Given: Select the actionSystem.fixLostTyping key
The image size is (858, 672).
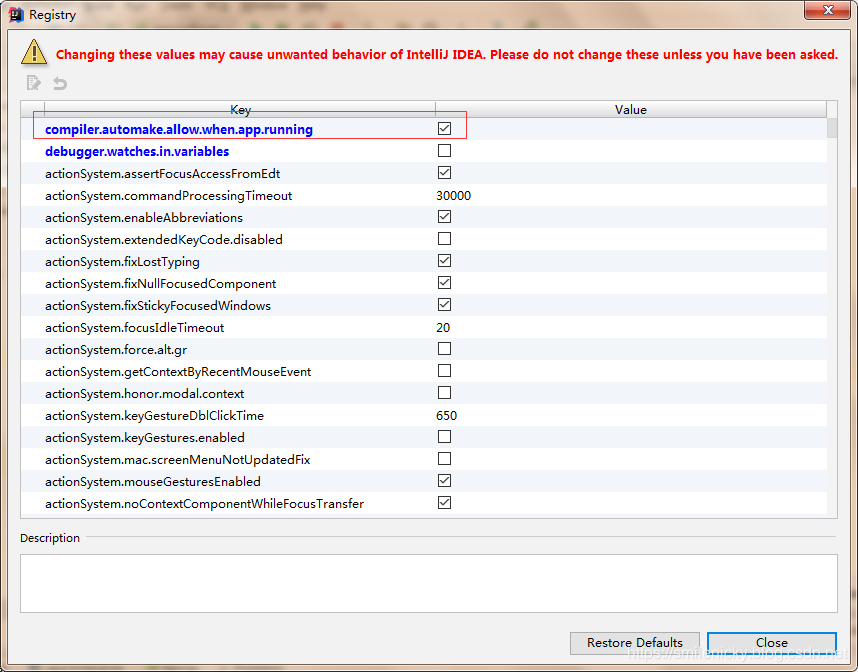Looking at the screenshot, I should tap(122, 262).
